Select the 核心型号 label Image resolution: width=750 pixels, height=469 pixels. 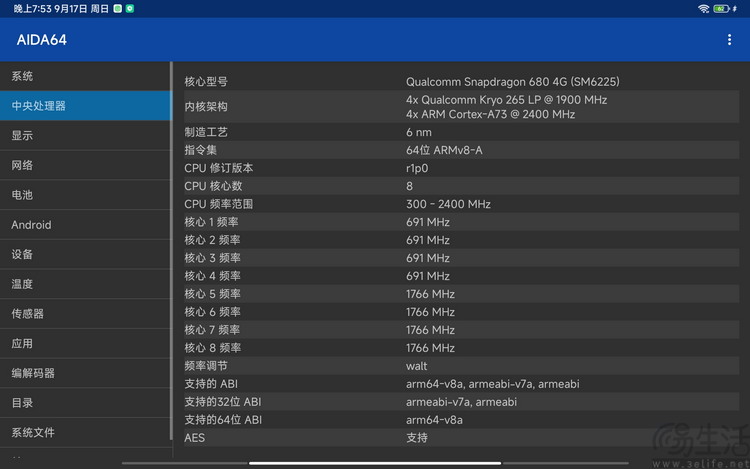coord(206,82)
